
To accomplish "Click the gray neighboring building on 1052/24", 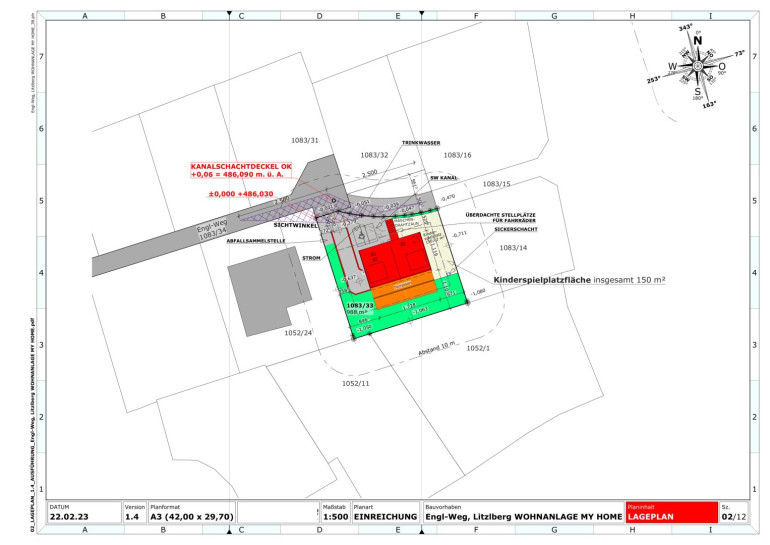I will point(263,297).
